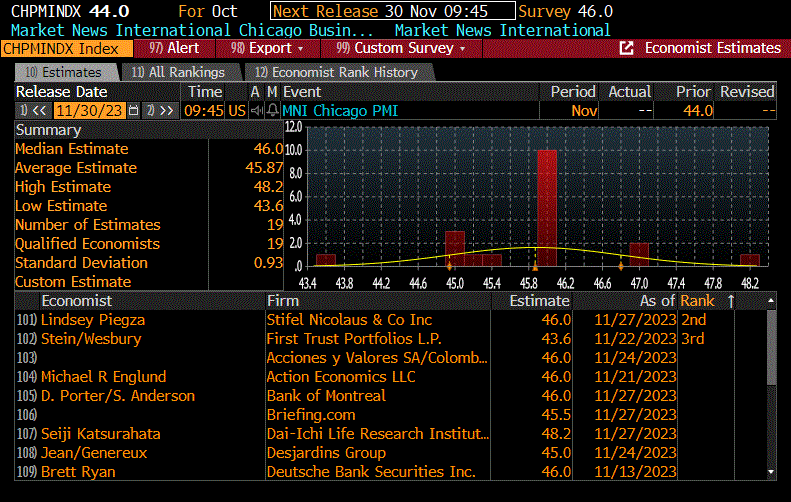The height and width of the screenshot is (502, 791).
Task: Click the Next Release 30 Nov 09:45 box
Action: pos(392,11)
